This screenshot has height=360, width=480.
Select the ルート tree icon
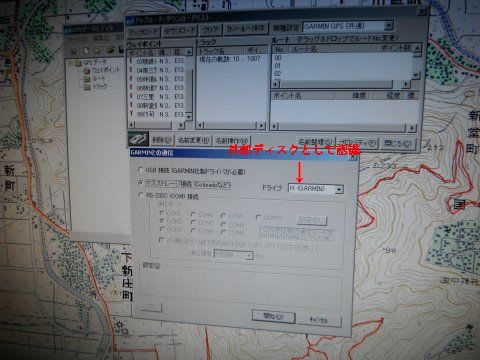point(87,79)
